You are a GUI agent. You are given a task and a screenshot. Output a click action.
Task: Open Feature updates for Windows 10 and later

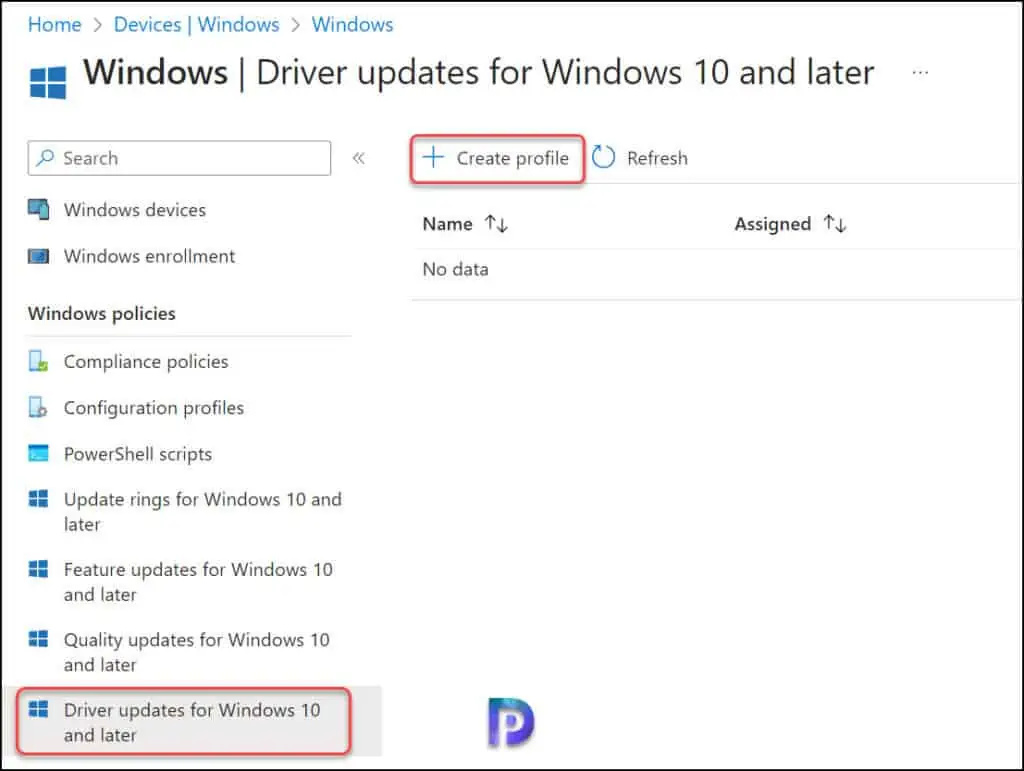[198, 582]
